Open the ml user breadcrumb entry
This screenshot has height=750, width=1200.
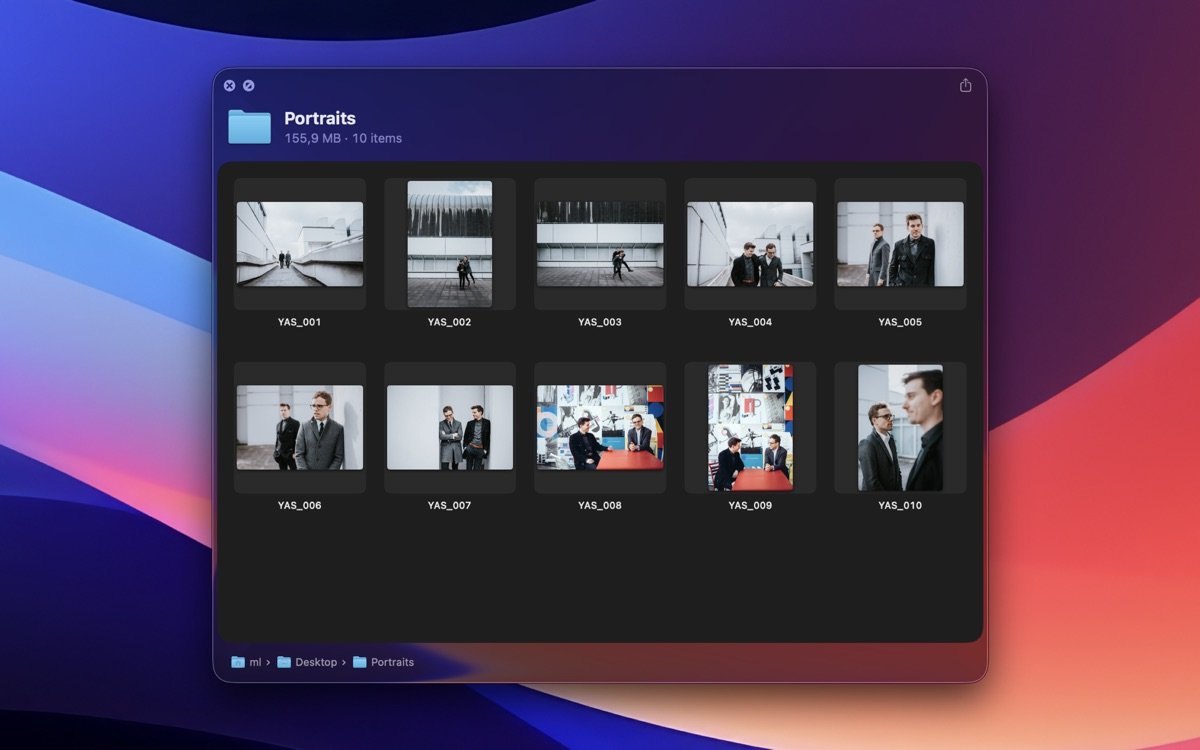pyautogui.click(x=253, y=662)
